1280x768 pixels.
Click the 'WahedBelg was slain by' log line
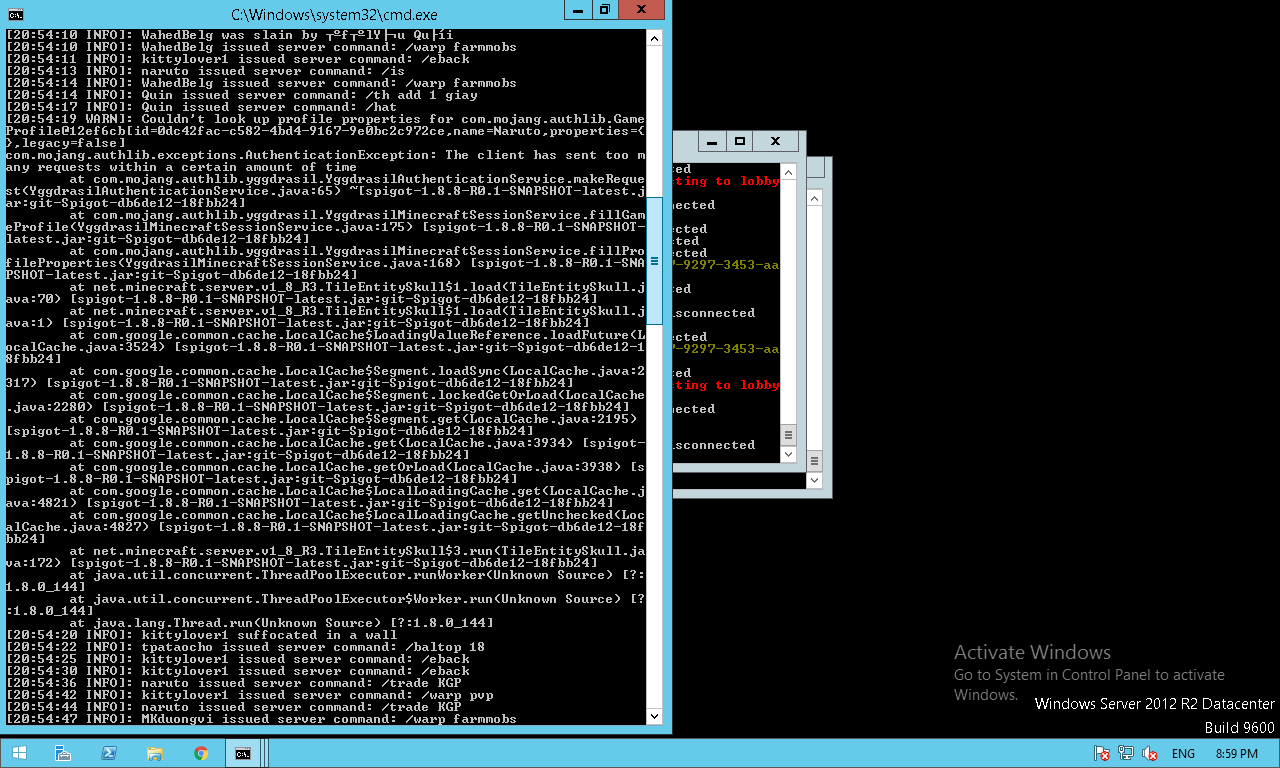tap(230, 35)
